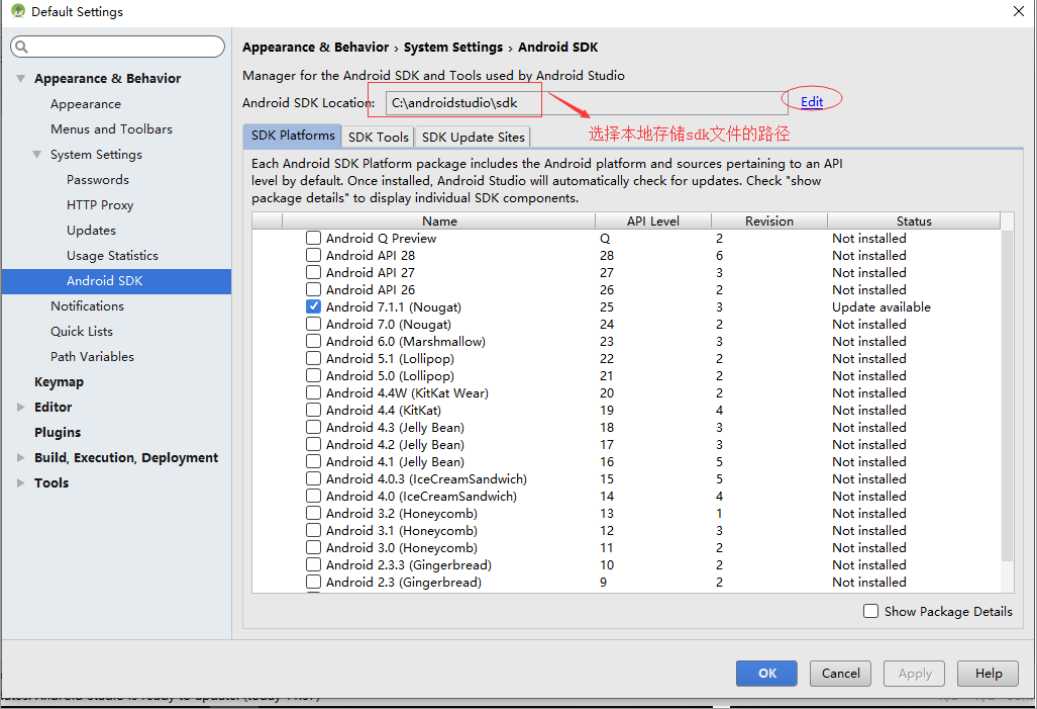Click the Edit link for SDK location

(x=811, y=101)
